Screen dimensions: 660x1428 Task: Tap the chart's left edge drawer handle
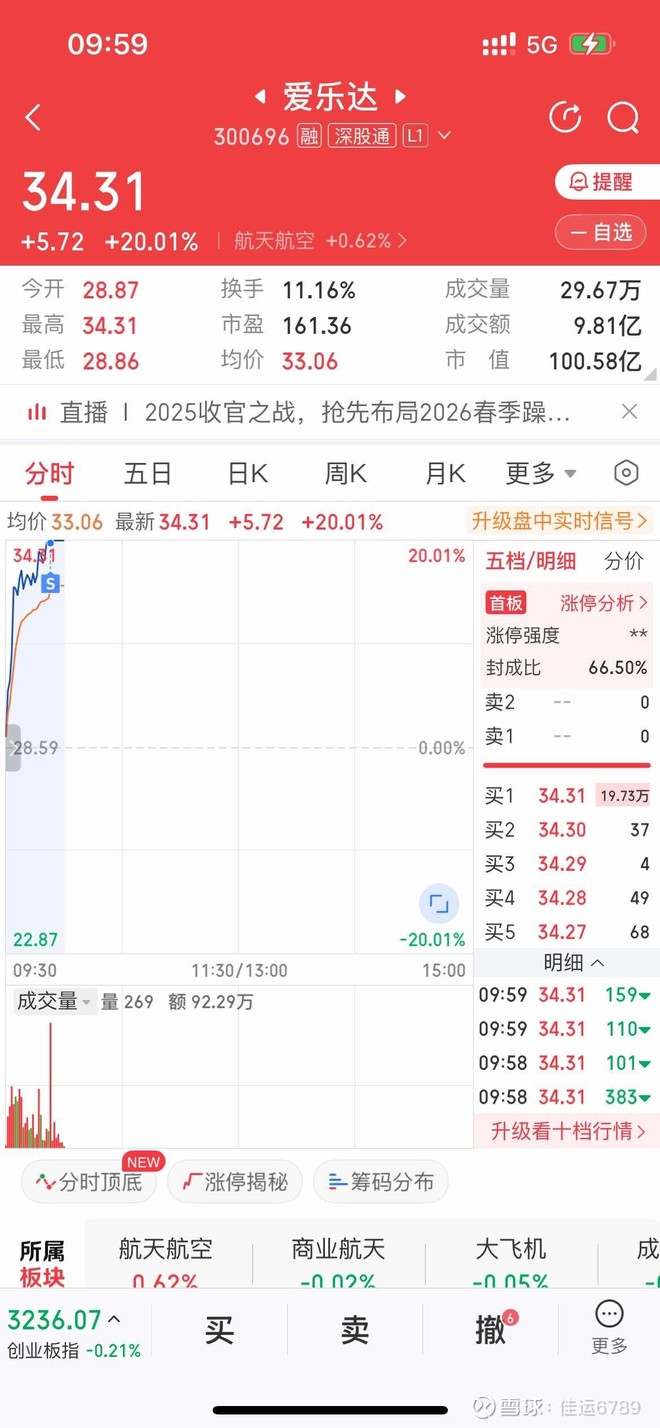click(x=12, y=748)
